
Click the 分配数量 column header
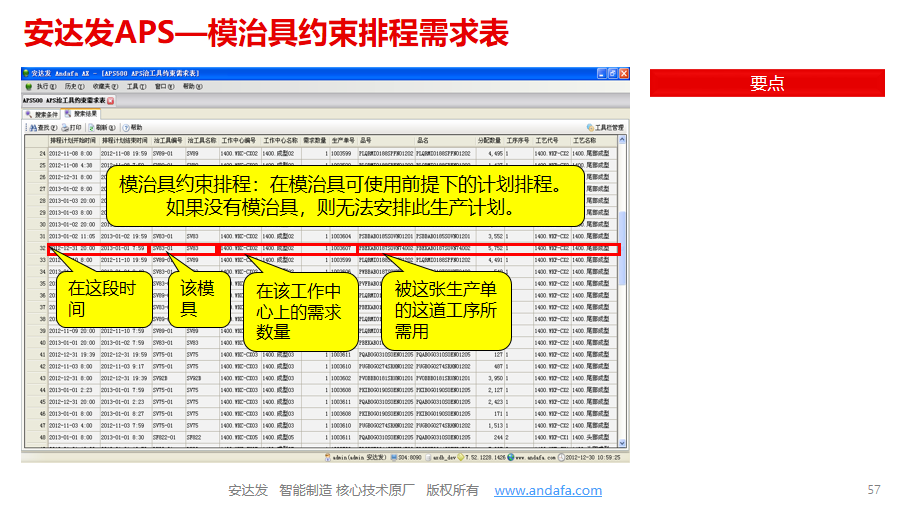489,141
